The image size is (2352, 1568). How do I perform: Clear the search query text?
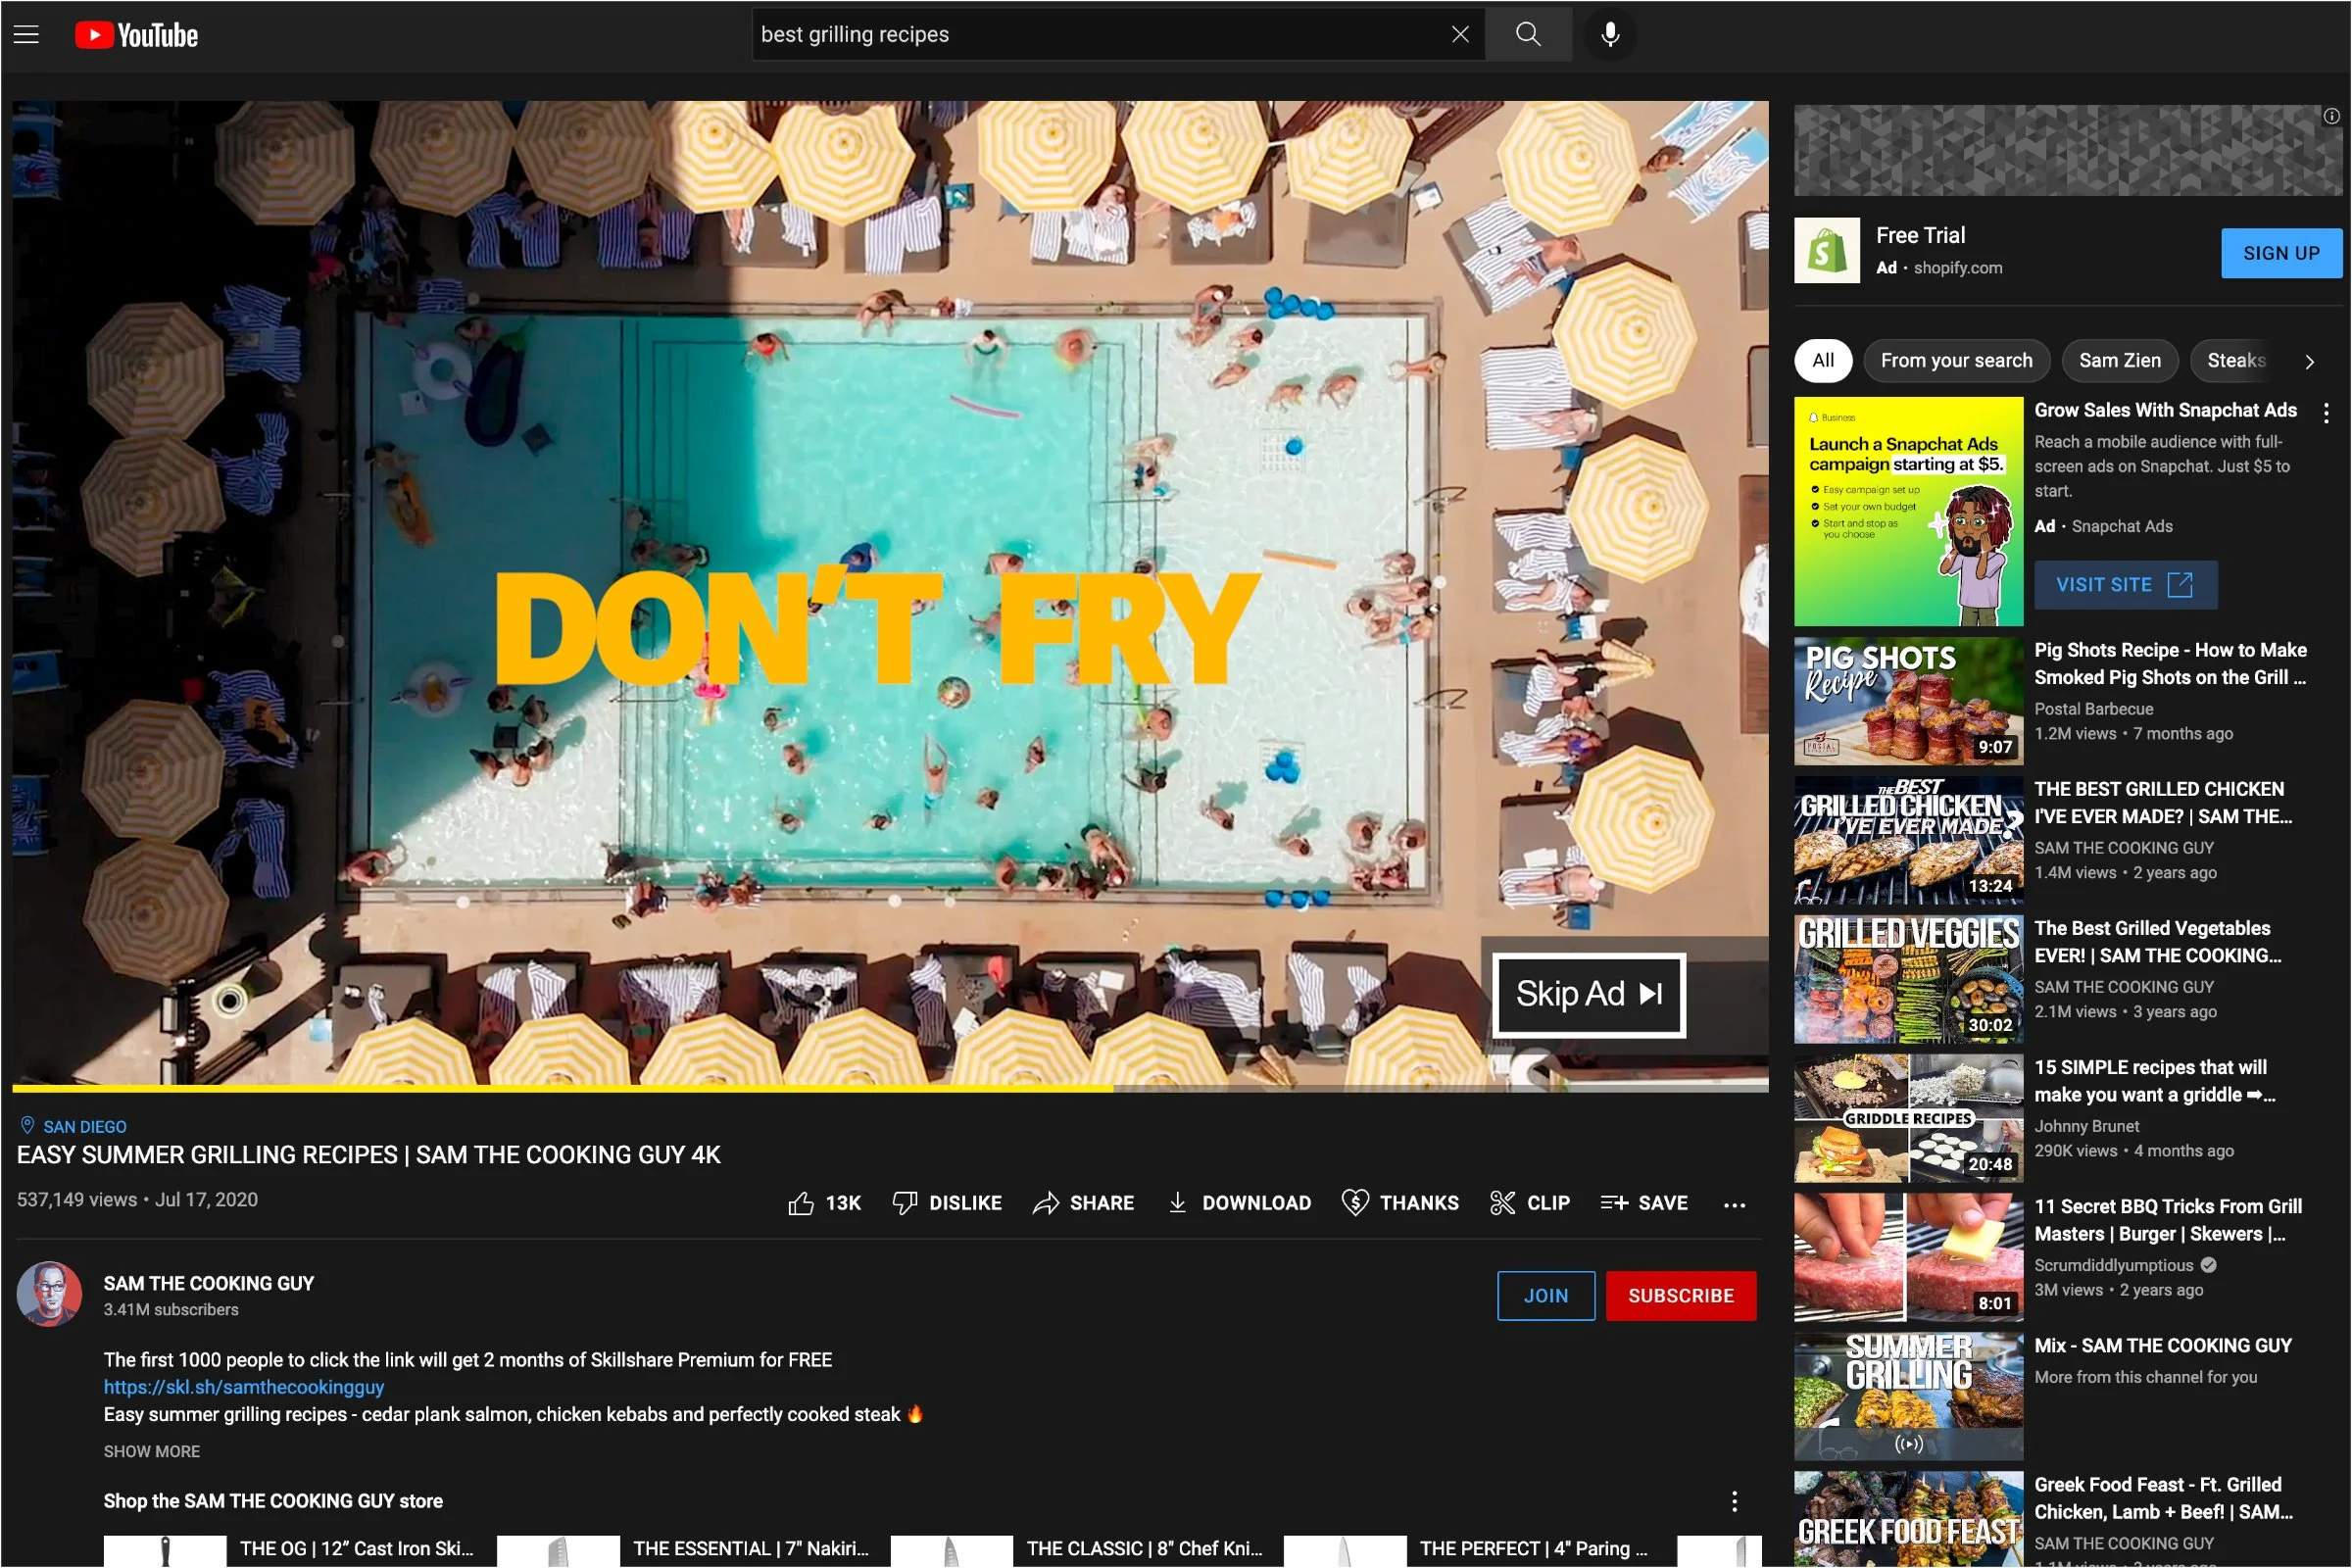[x=1459, y=35]
